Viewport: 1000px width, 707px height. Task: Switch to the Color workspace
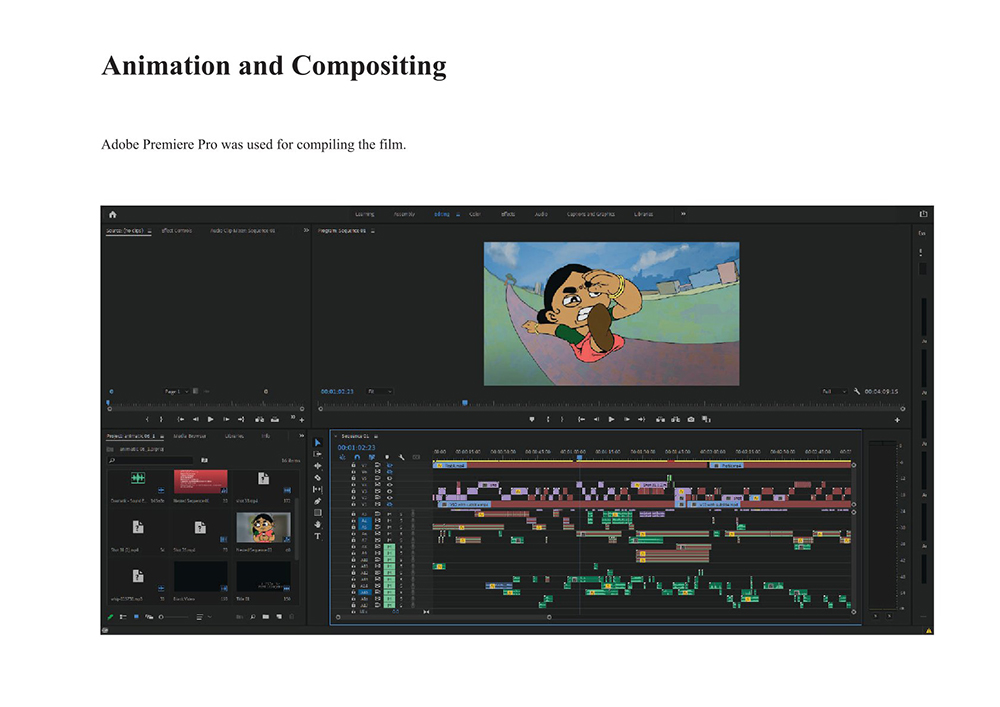[474, 214]
